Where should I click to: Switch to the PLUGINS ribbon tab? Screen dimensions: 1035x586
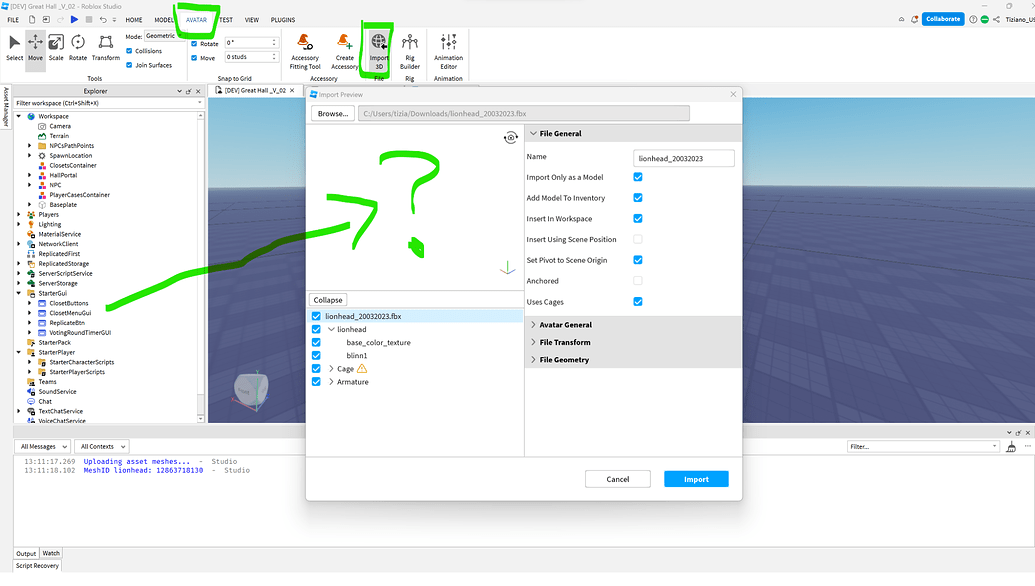coord(283,20)
